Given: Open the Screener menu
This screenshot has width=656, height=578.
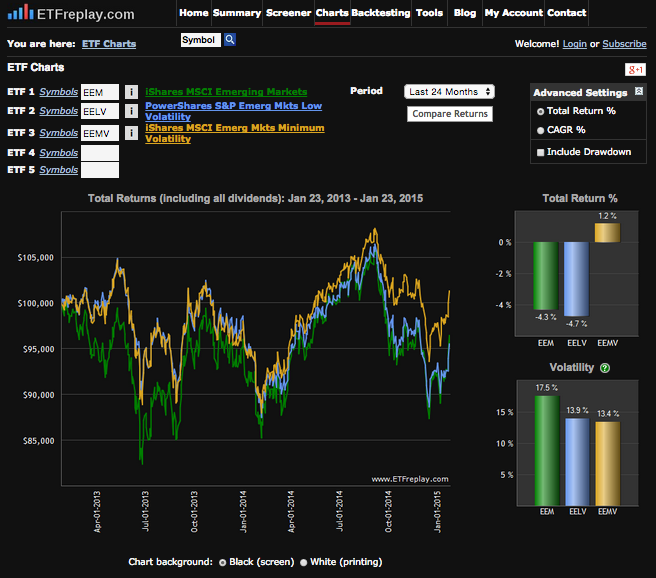Looking at the screenshot, I should [x=289, y=13].
